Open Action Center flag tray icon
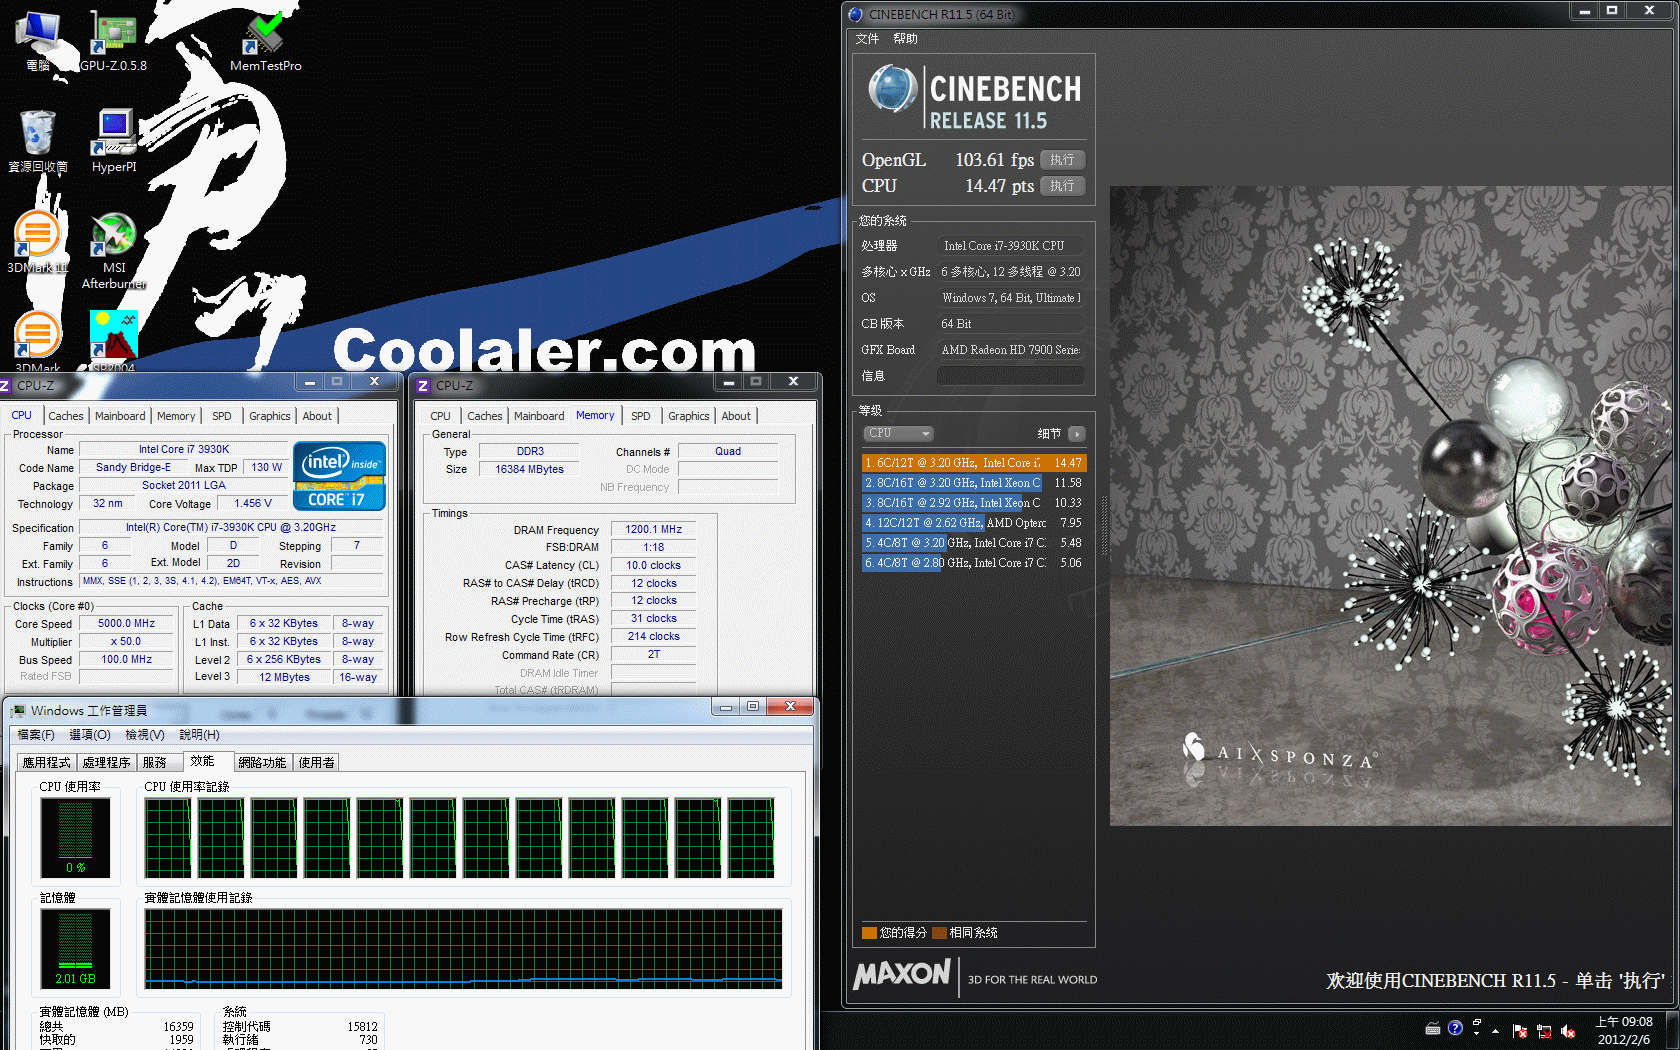The width and height of the screenshot is (1680, 1050). pos(1520,1031)
